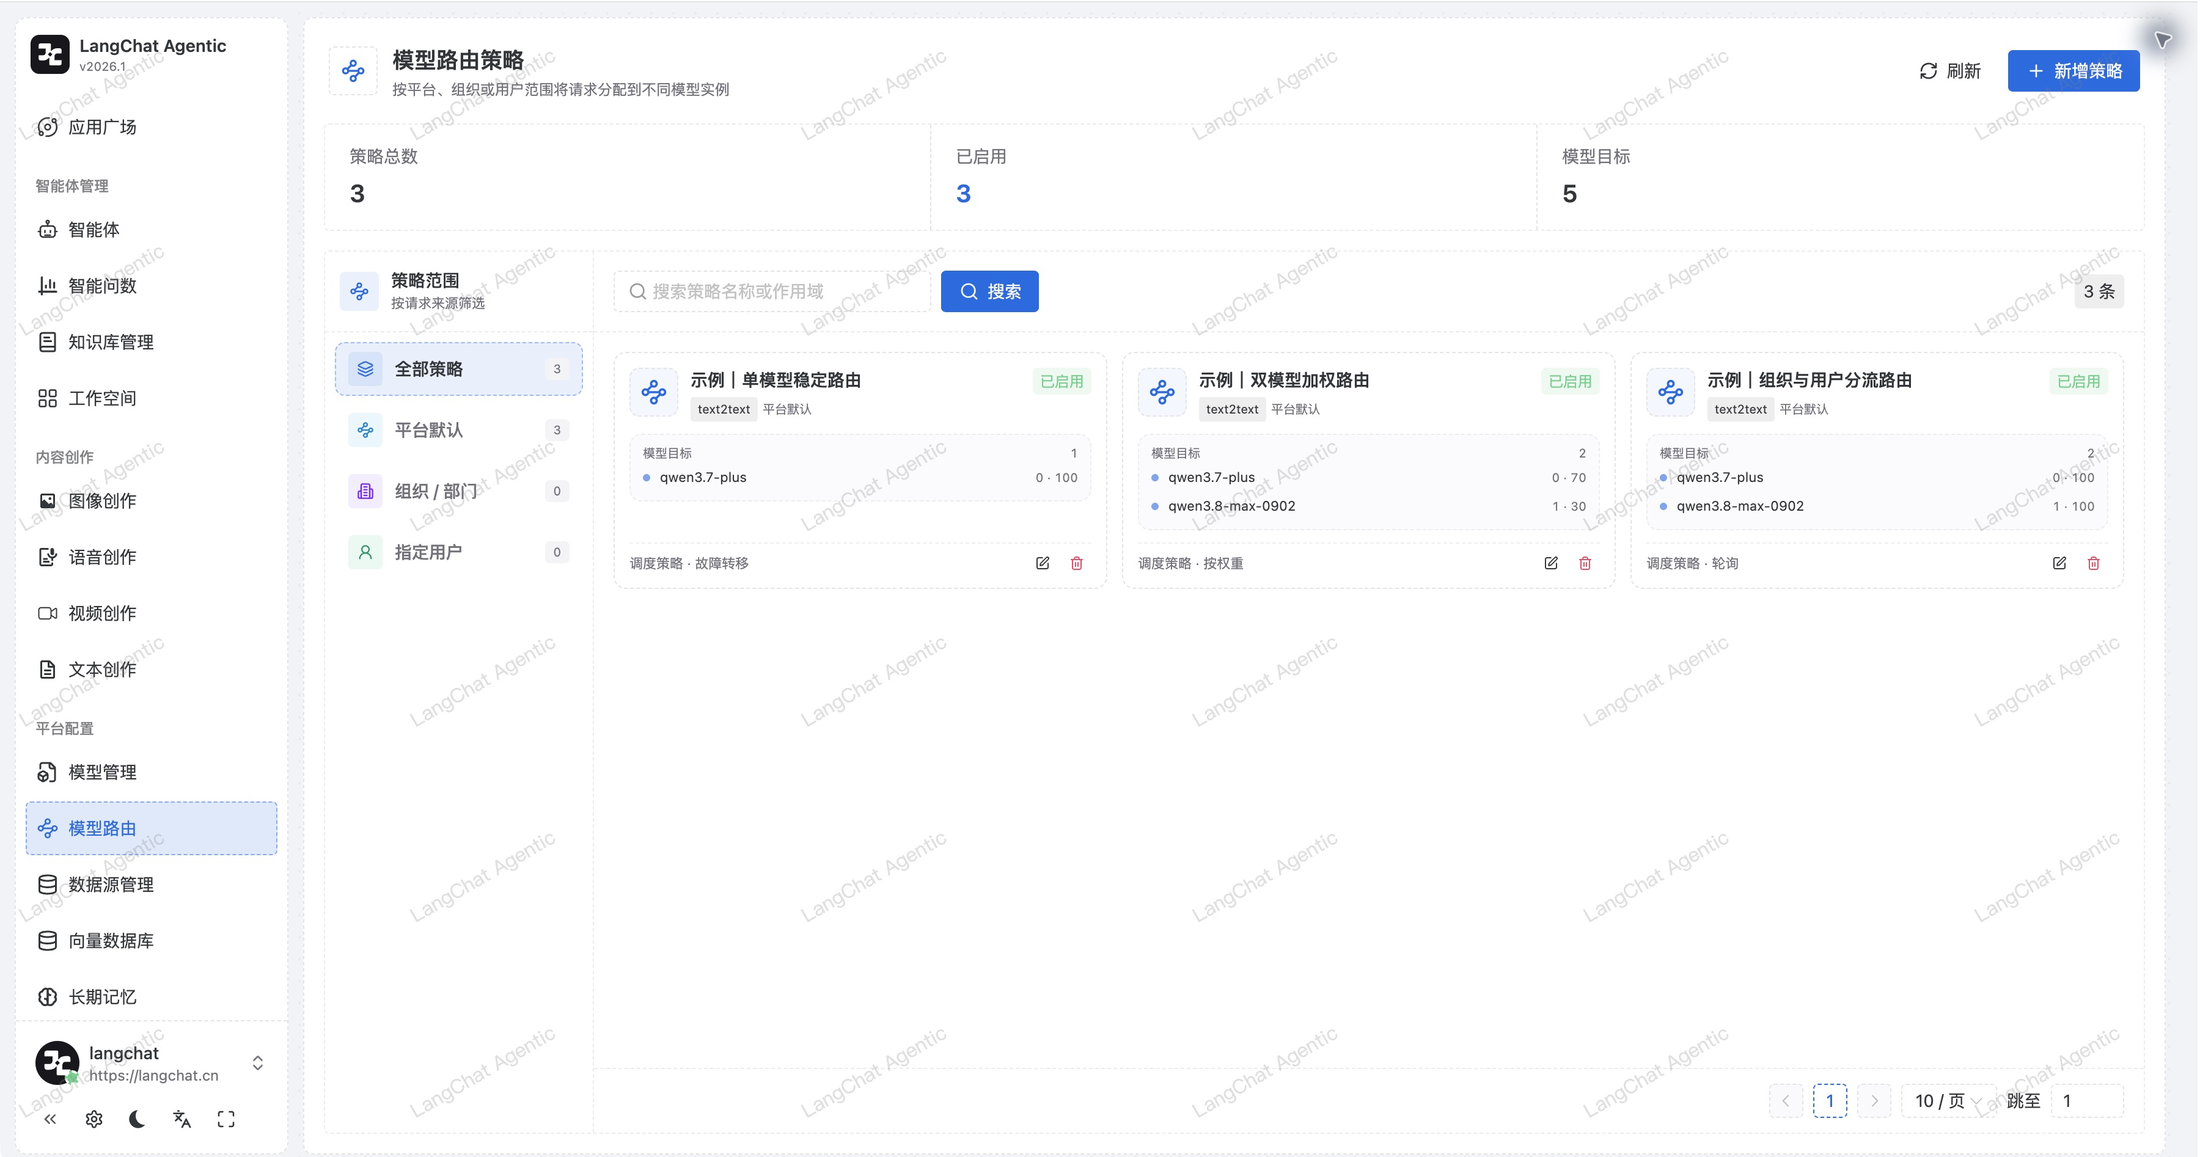Collapse the sidebar with double-chevron icon
Screen dimensions: 2200x1157
50,1119
